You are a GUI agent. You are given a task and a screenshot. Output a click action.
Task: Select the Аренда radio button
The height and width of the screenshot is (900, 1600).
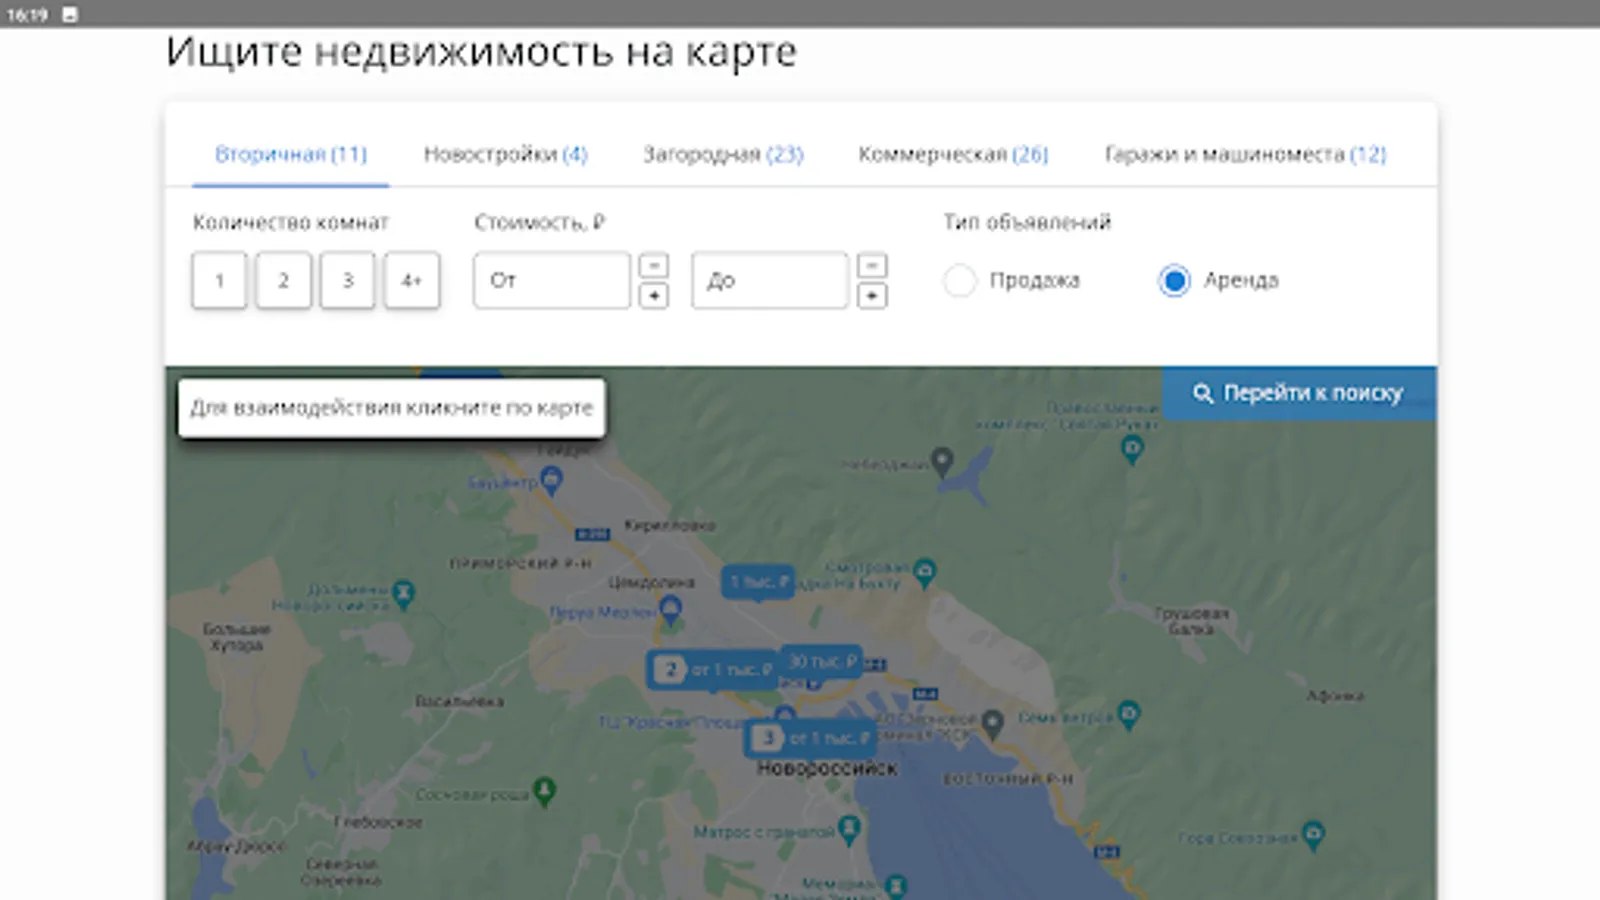(x=1174, y=280)
